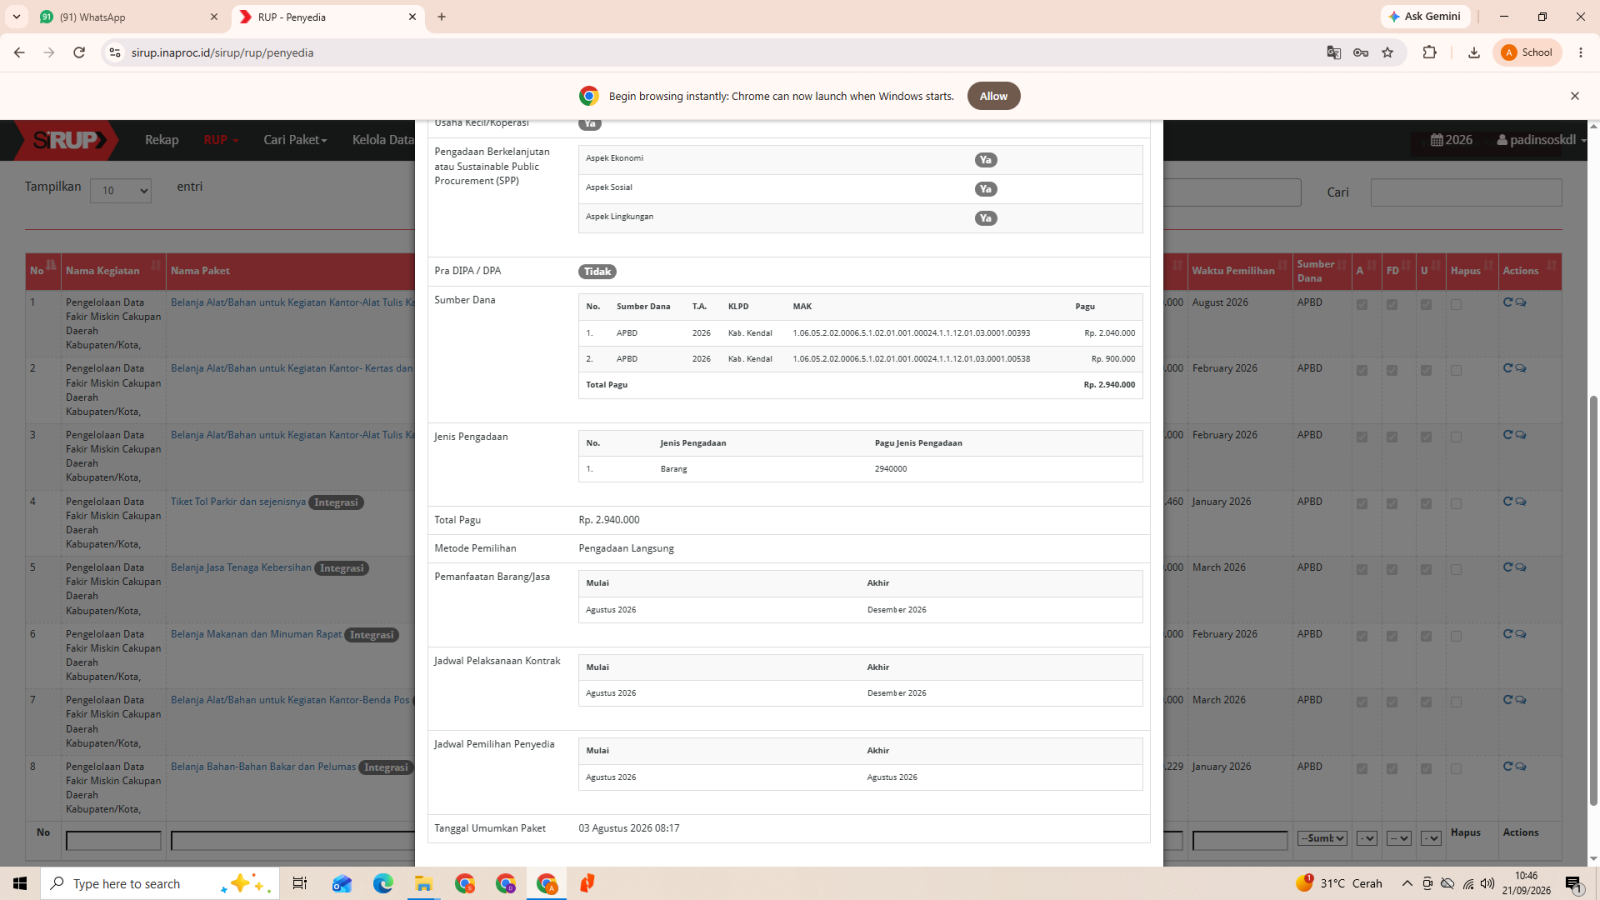Image resolution: width=1600 pixels, height=900 pixels.
Task: Open the Google Translate icon in address bar
Action: (x=1333, y=53)
